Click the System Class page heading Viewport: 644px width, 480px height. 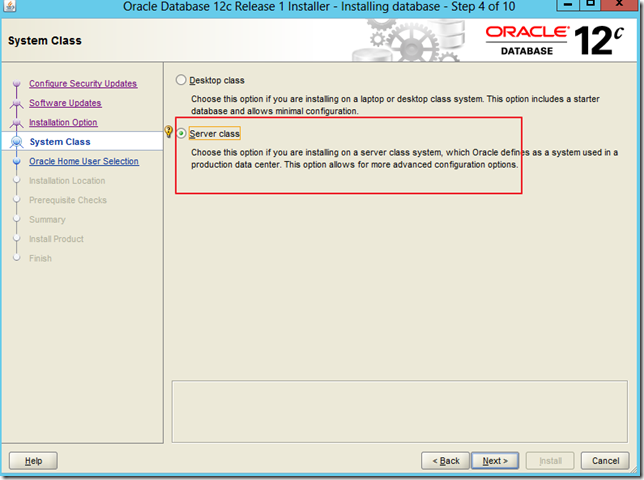(45, 41)
